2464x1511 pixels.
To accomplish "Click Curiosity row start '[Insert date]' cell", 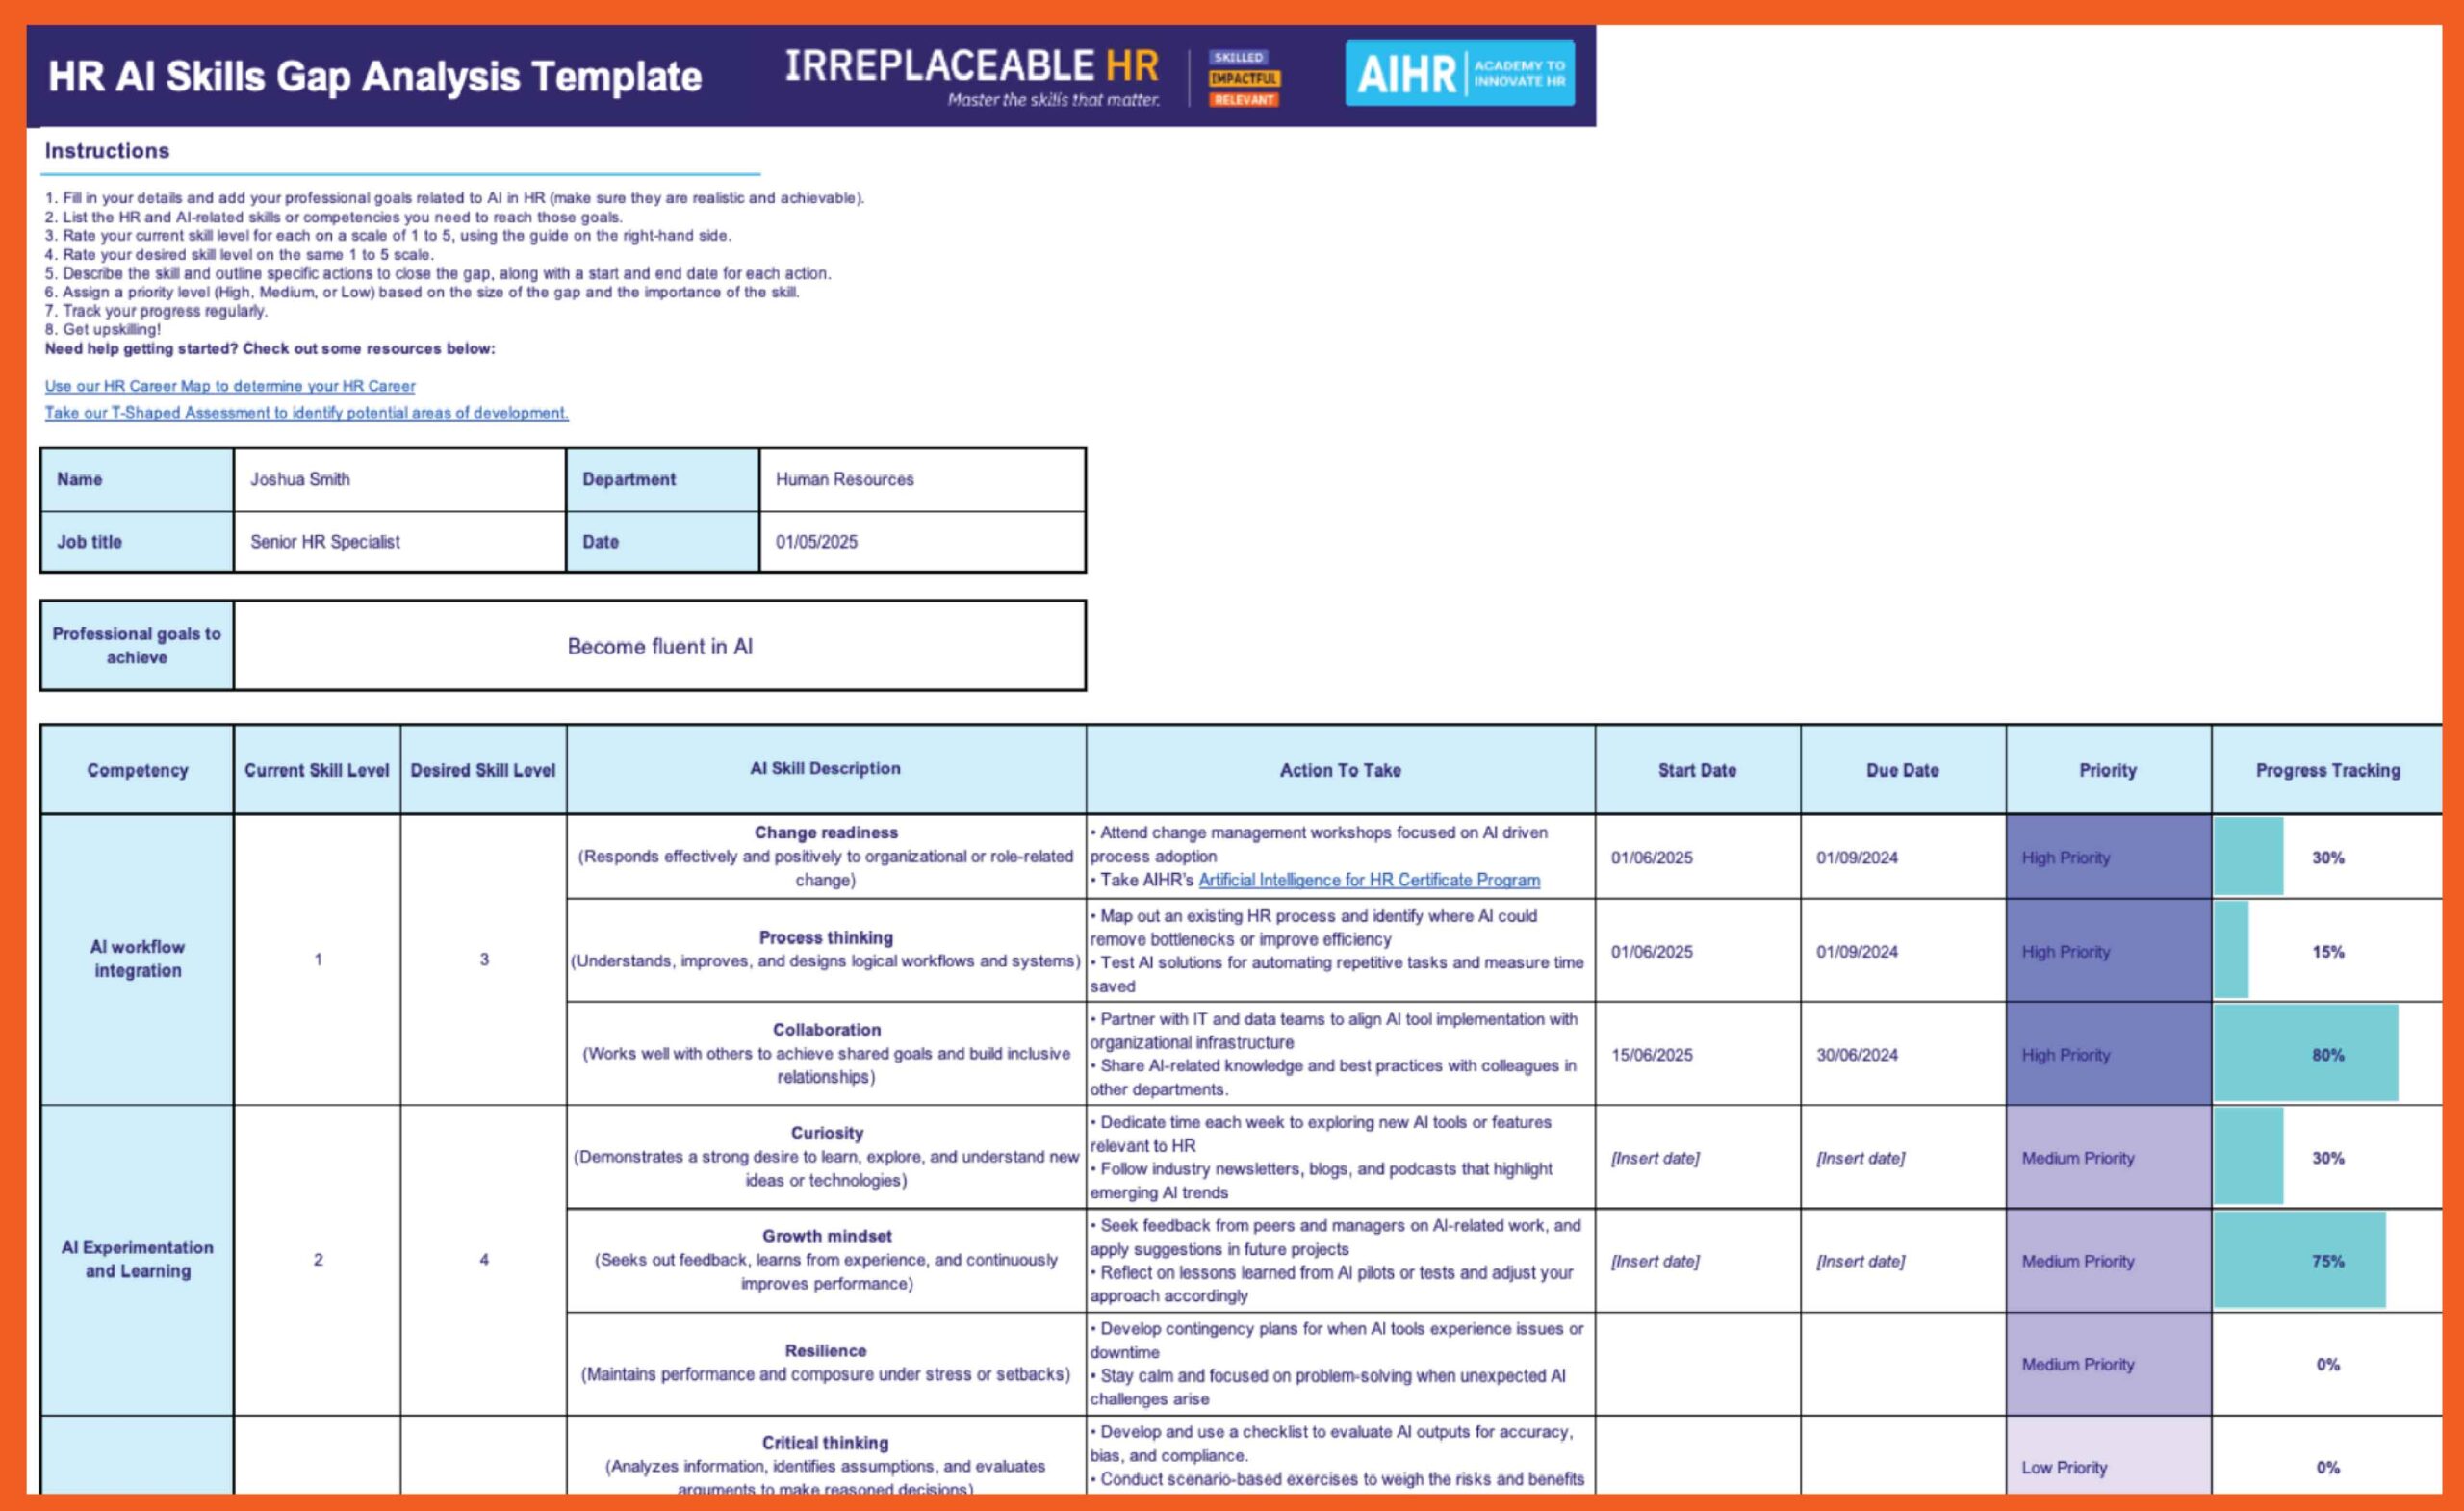I will click(x=1697, y=1158).
